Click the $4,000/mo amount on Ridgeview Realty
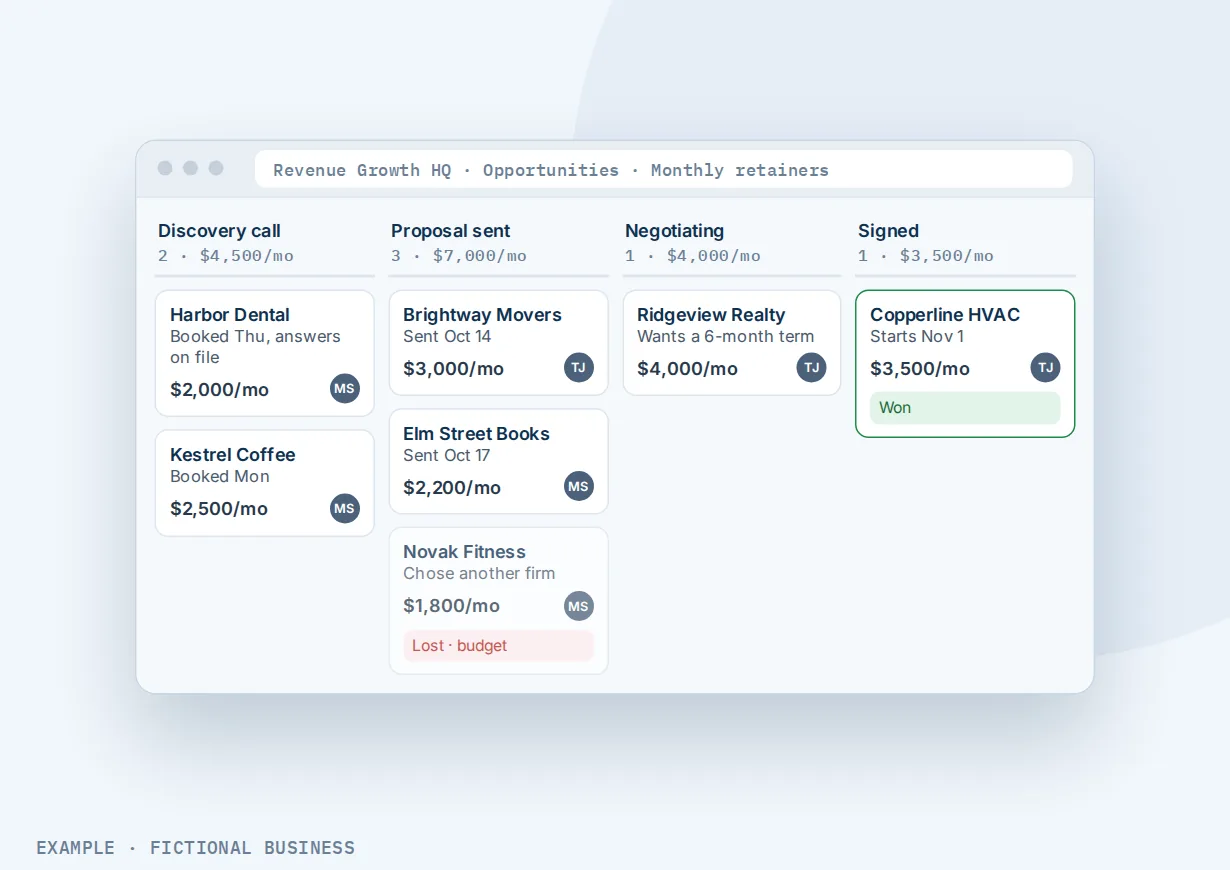Viewport: 1230px width, 870px height. coord(688,368)
